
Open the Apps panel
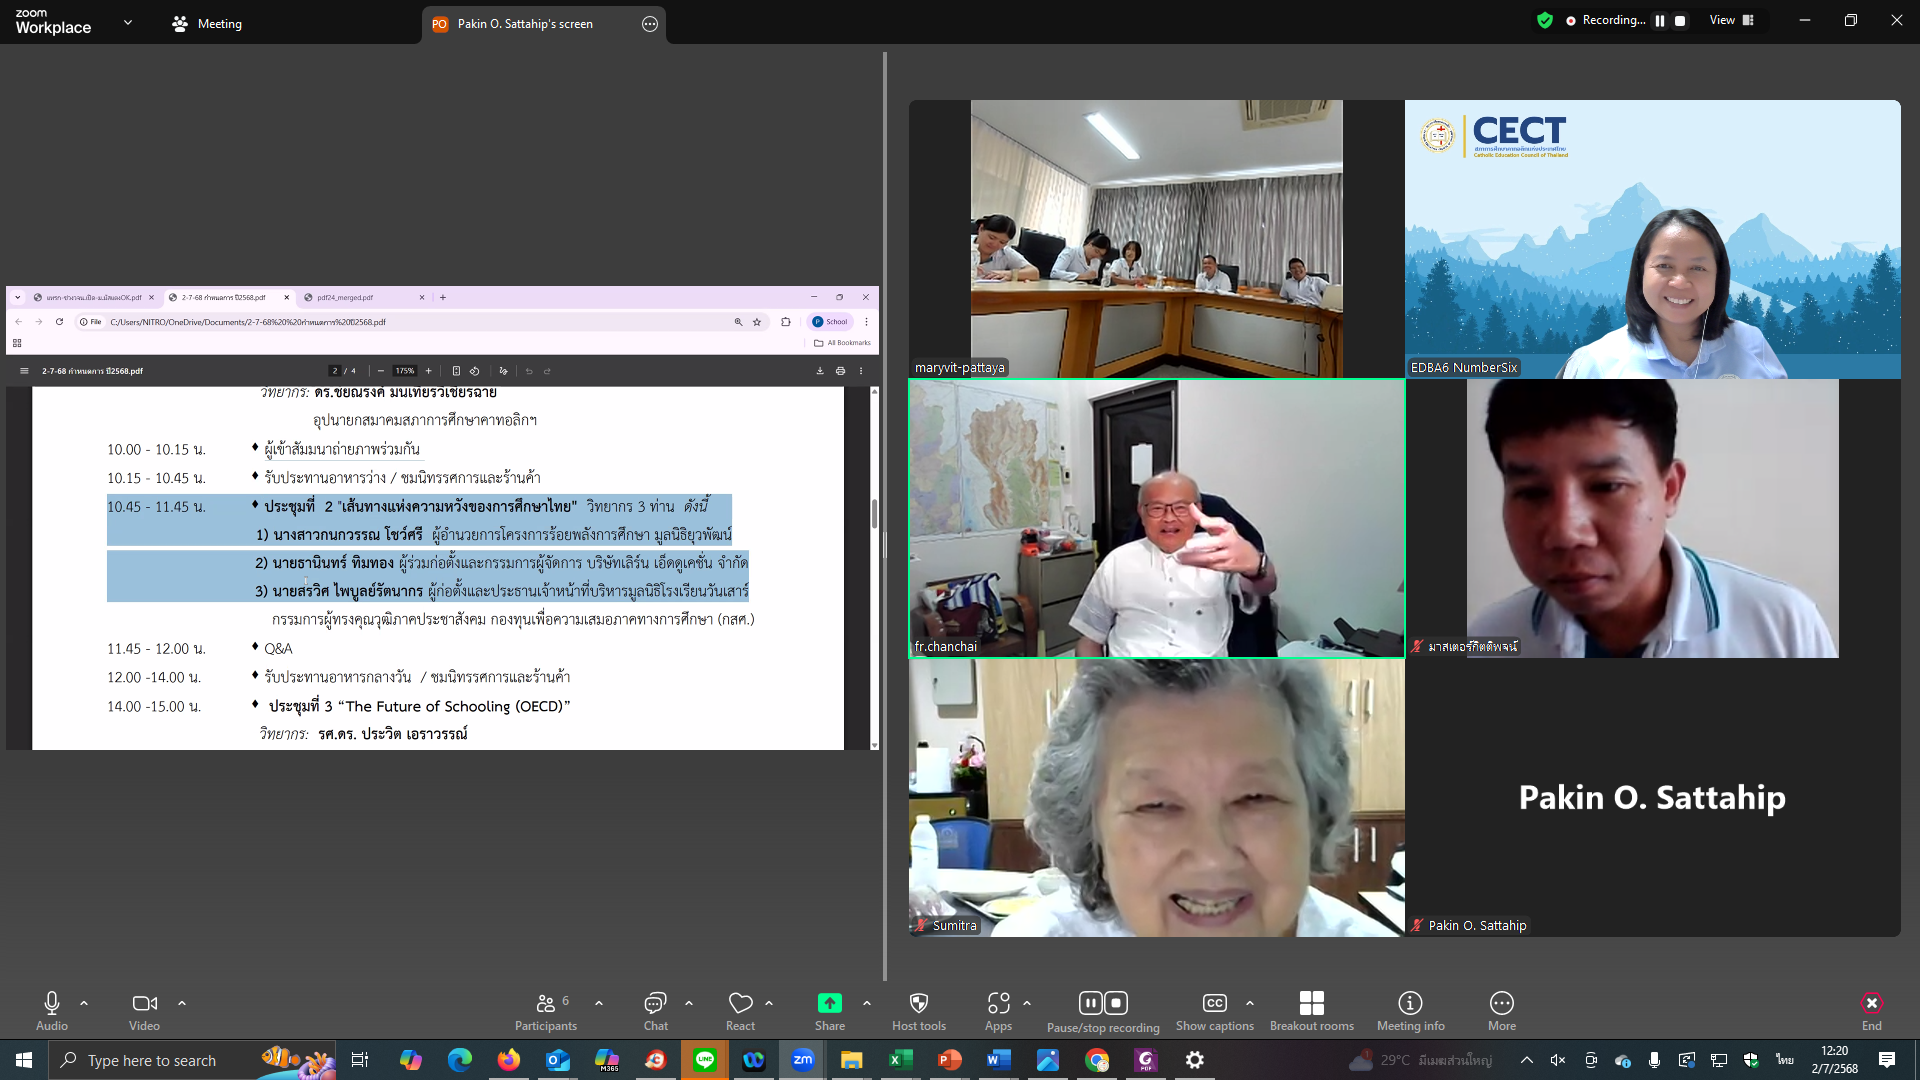(998, 1010)
